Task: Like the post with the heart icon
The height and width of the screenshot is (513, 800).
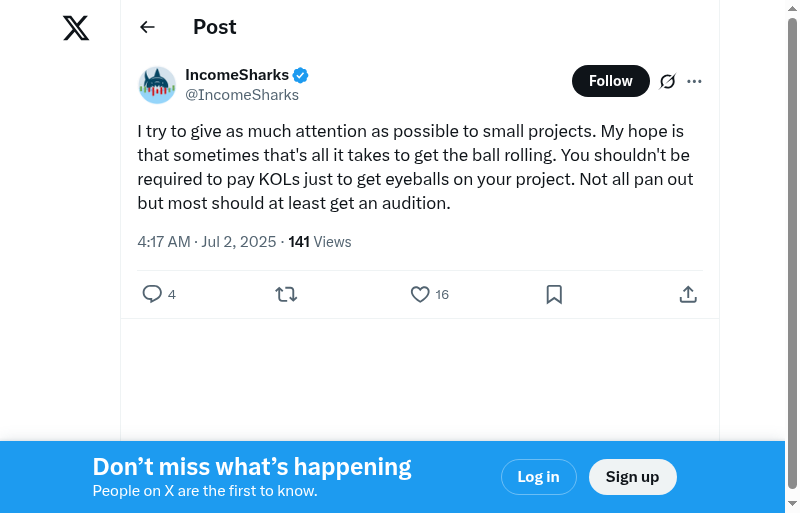Action: (x=420, y=294)
